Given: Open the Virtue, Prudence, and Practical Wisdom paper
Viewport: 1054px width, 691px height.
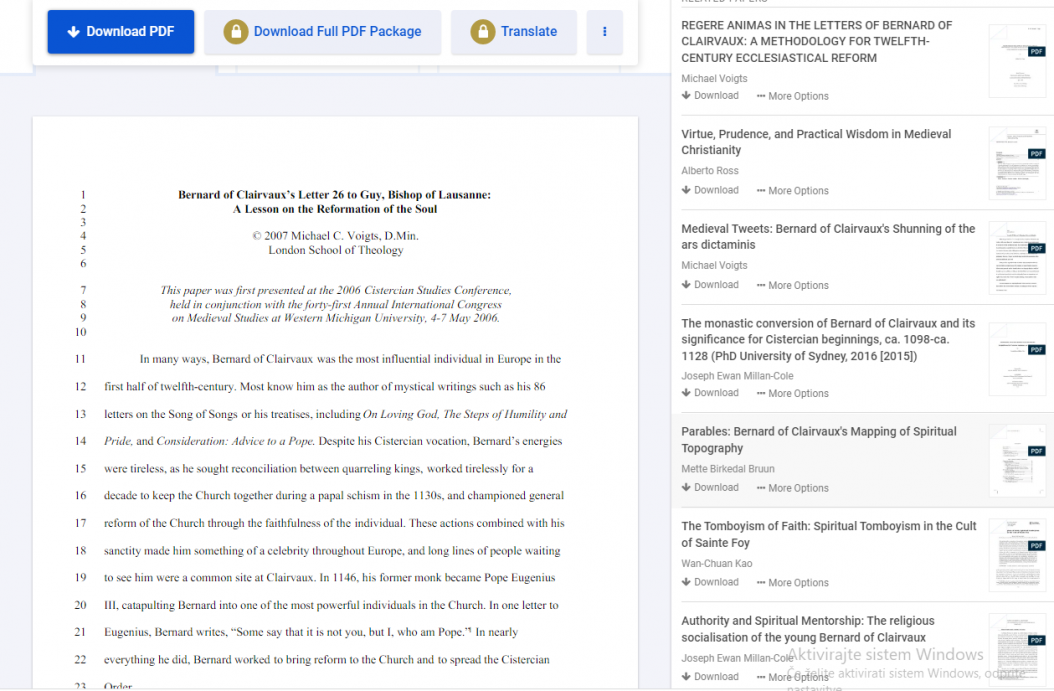Looking at the screenshot, I should [816, 142].
